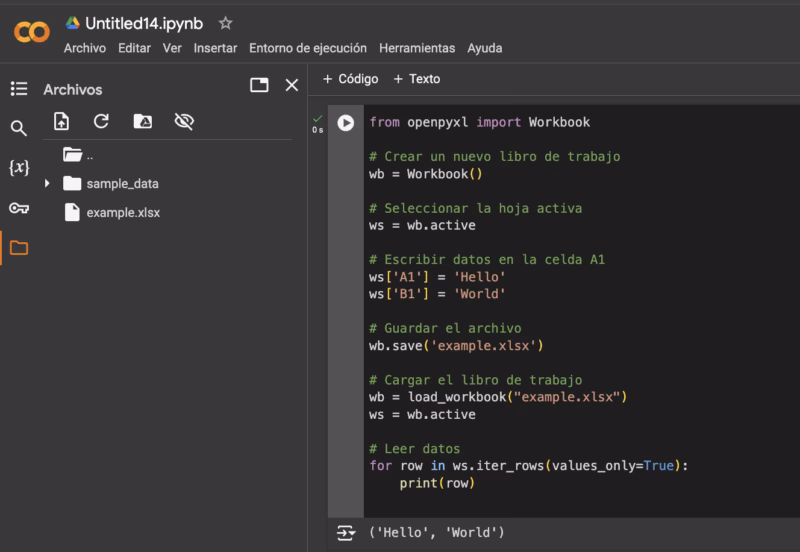Expand the sample_data folder arrow
The width and height of the screenshot is (800, 552).
click(47, 184)
